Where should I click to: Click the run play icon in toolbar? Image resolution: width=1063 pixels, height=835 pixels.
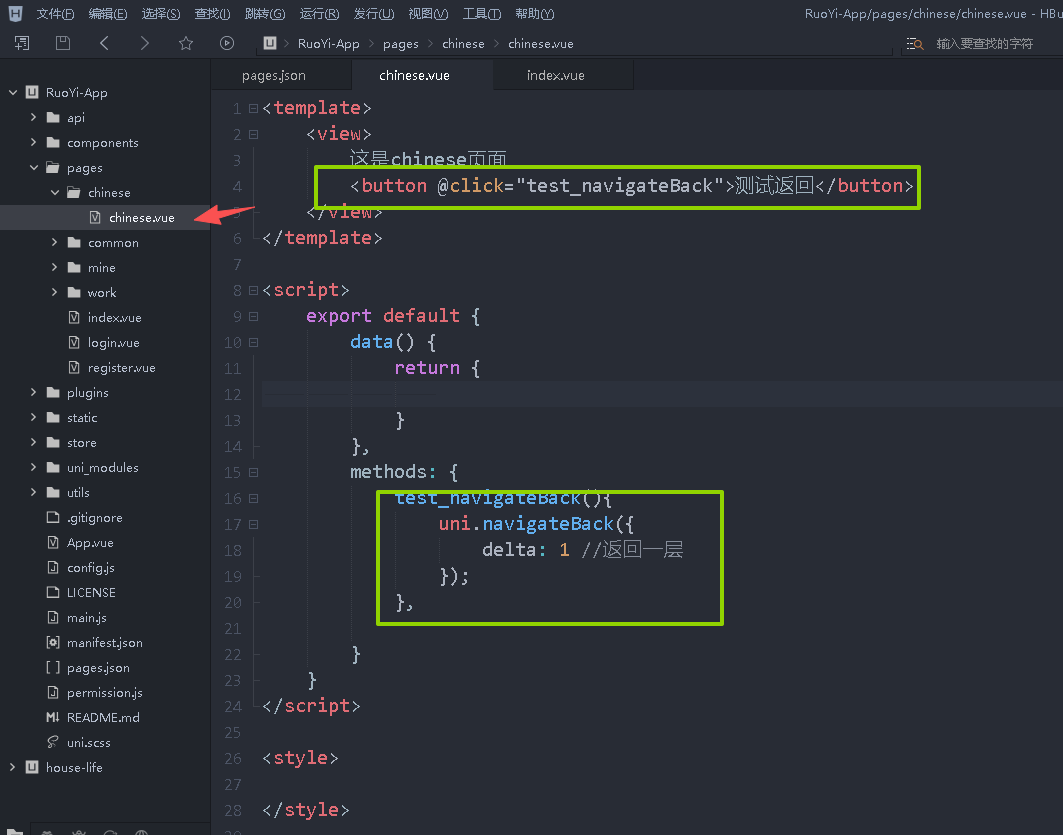tap(227, 43)
